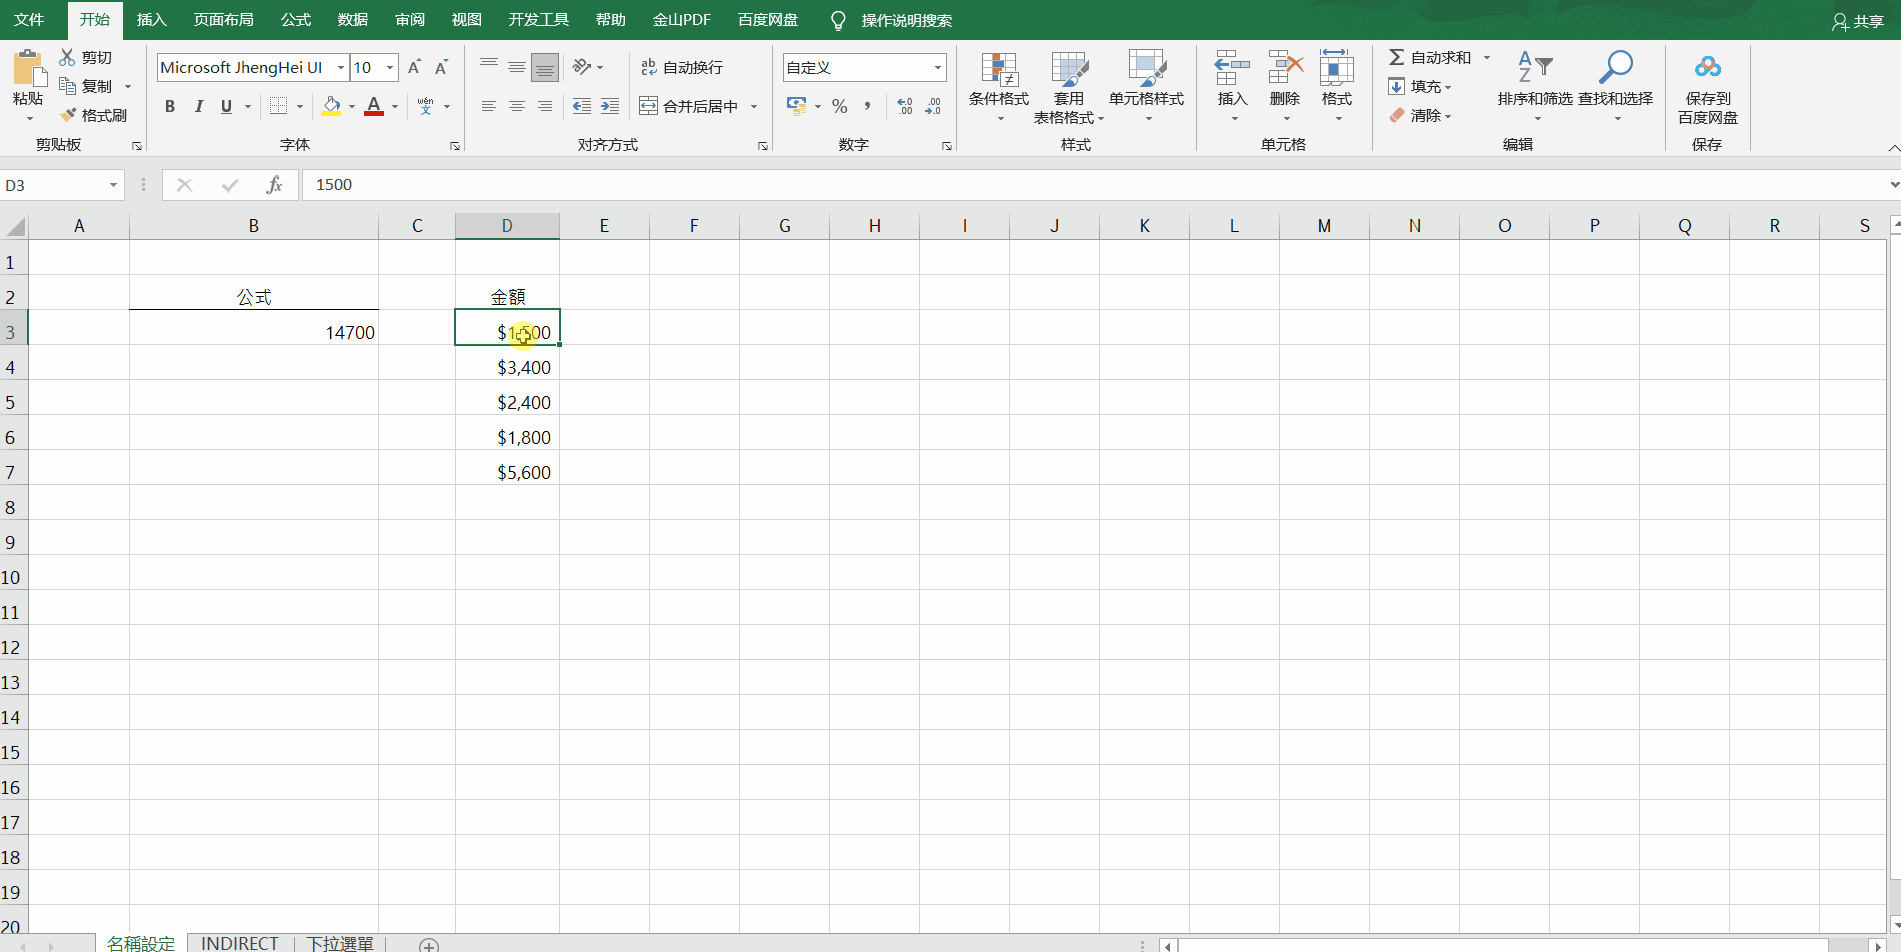This screenshot has height=952, width=1901.
Task: Switch to the 公式 Formulas tab
Action: click(x=295, y=20)
